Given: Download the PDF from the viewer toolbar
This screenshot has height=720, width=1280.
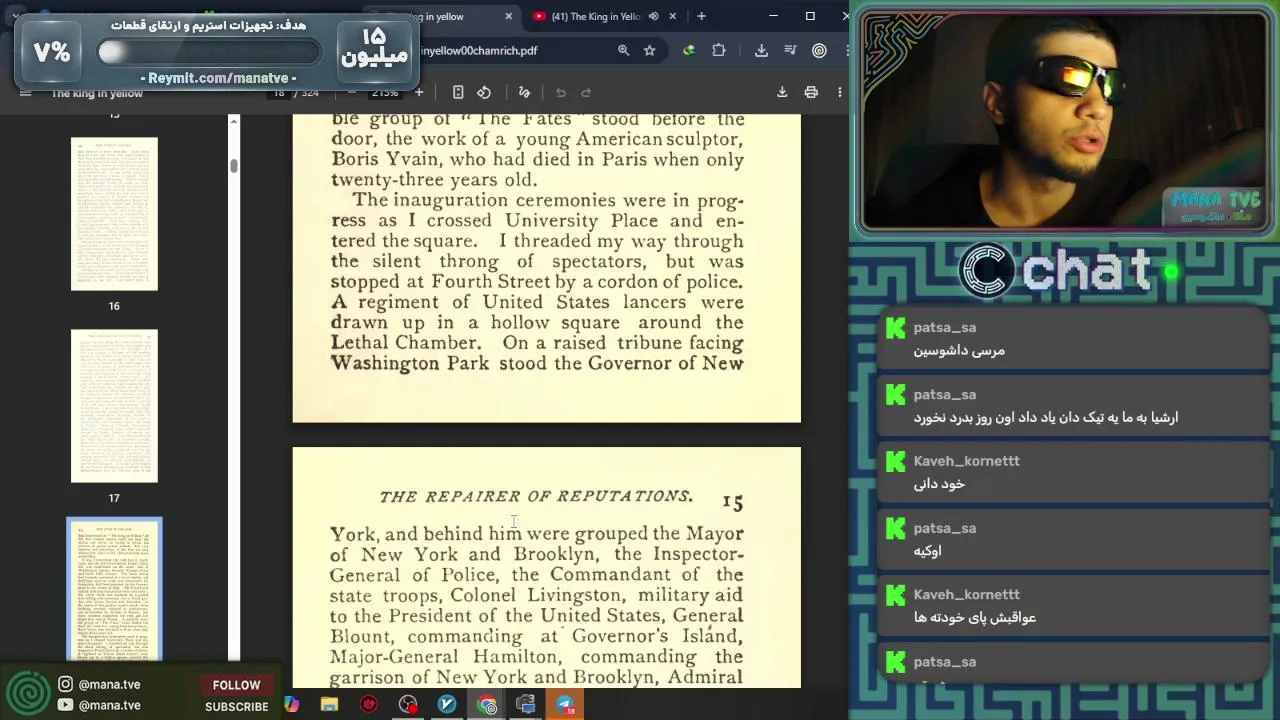Looking at the screenshot, I should [782, 93].
